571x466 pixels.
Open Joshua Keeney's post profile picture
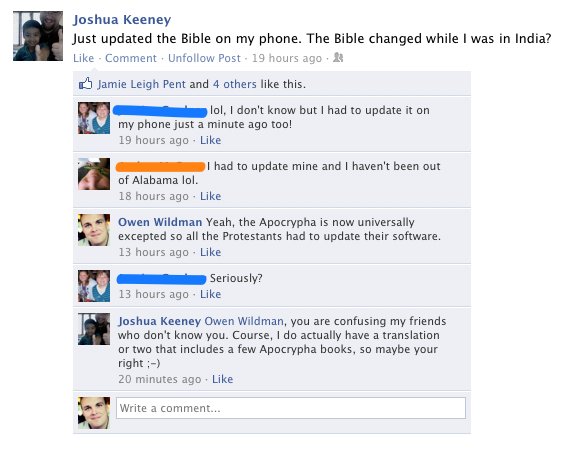(38, 36)
